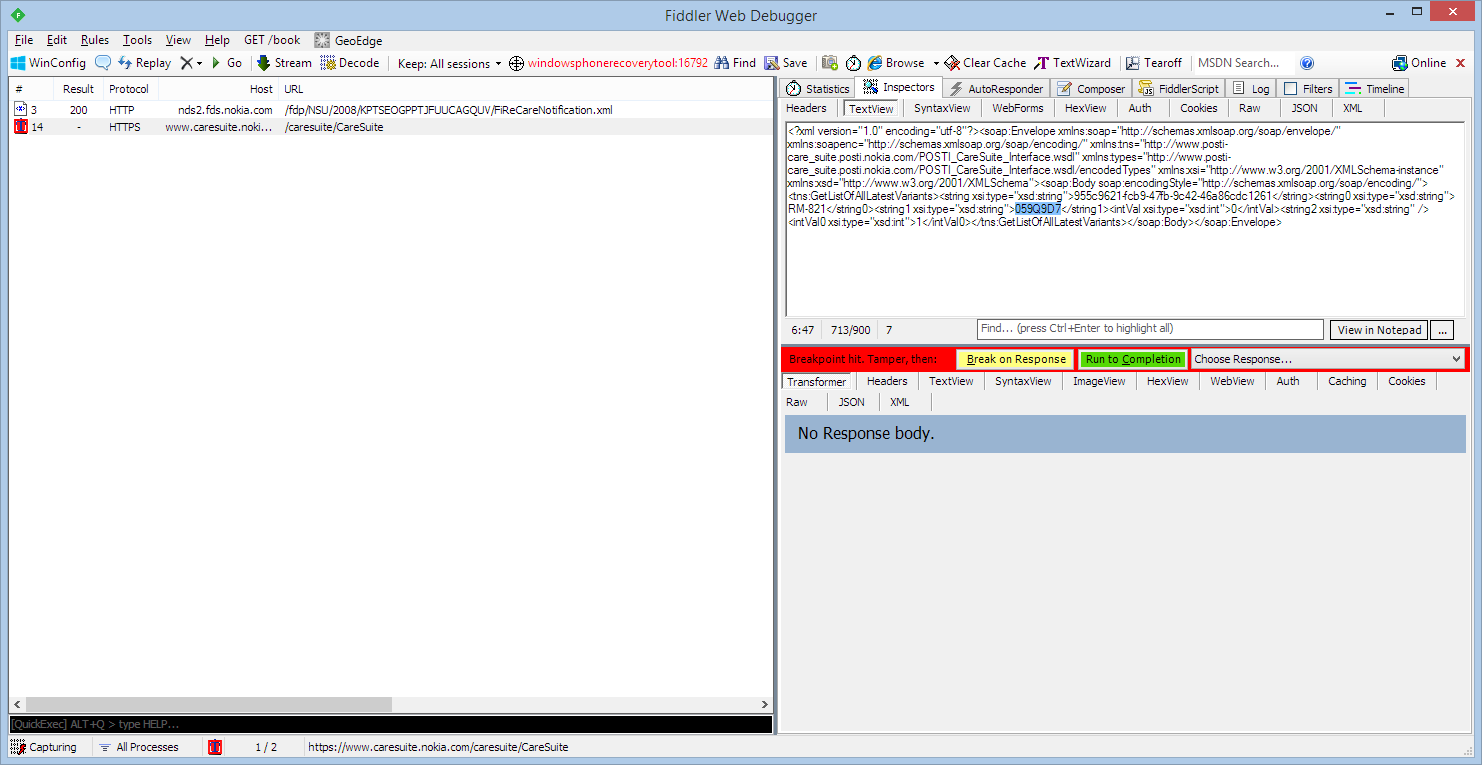Image resolution: width=1482 pixels, height=765 pixels.
Task: Expand the Browse dropdown arrow
Action: point(936,63)
